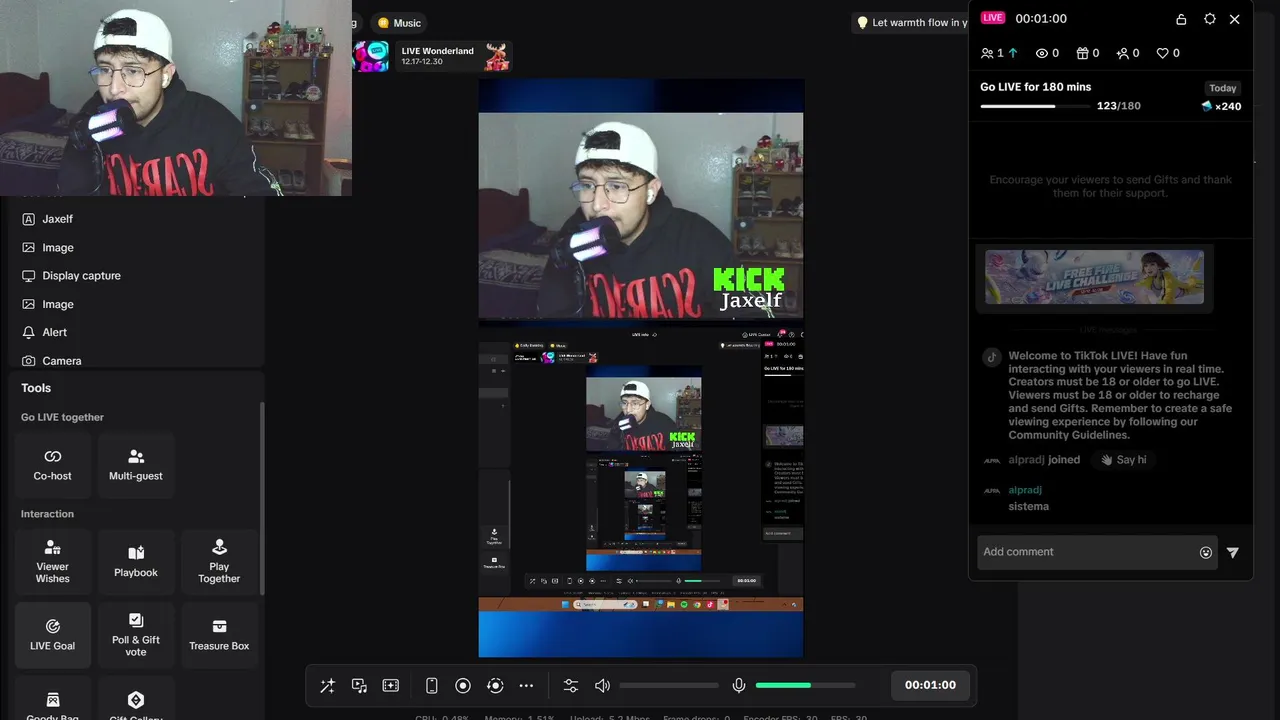Click the Let warmth flow tip banner
Image resolution: width=1280 pixels, height=720 pixels.
click(x=912, y=23)
